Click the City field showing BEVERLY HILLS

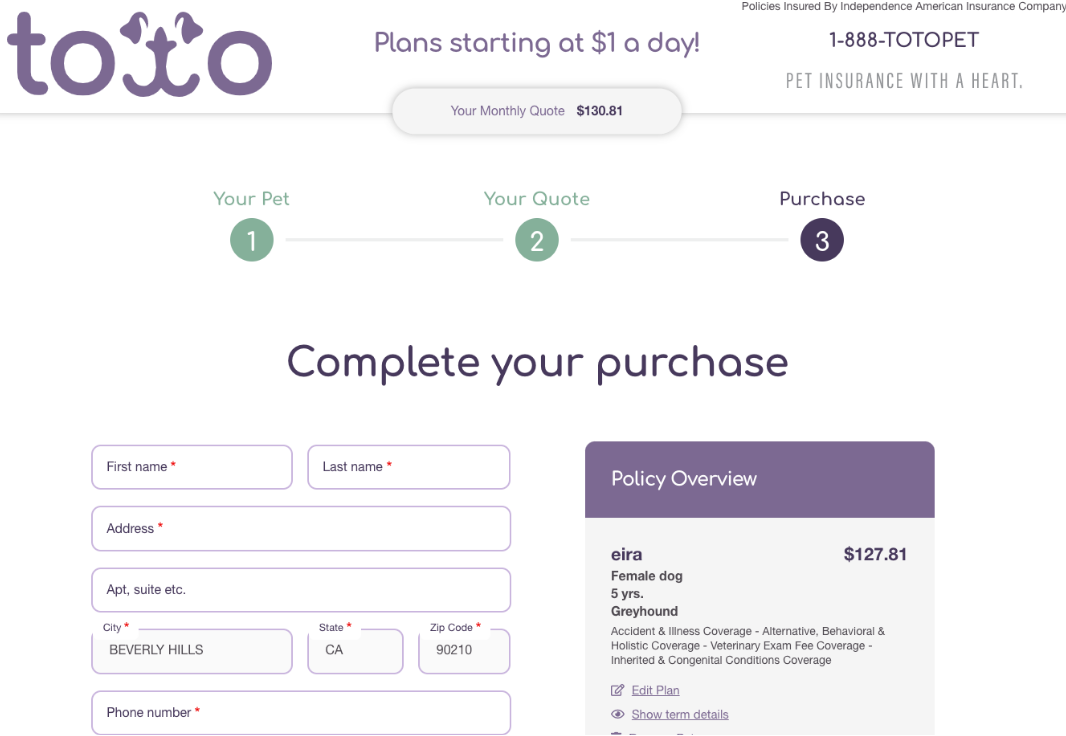tap(192, 651)
